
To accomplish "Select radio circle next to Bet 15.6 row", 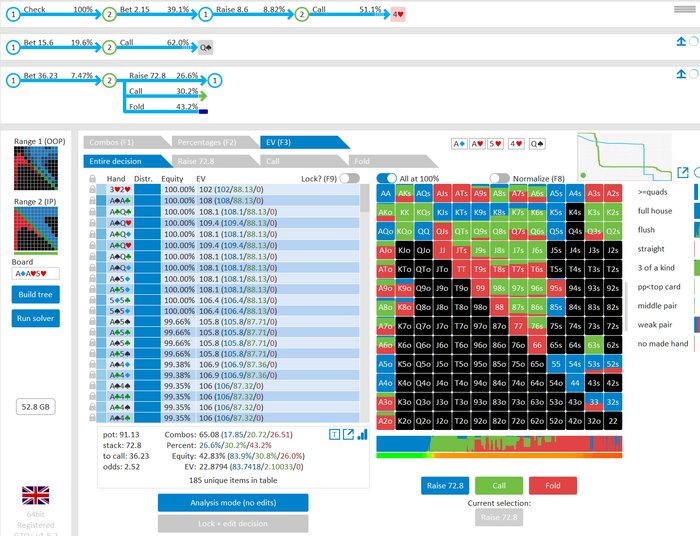I will pos(694,42).
